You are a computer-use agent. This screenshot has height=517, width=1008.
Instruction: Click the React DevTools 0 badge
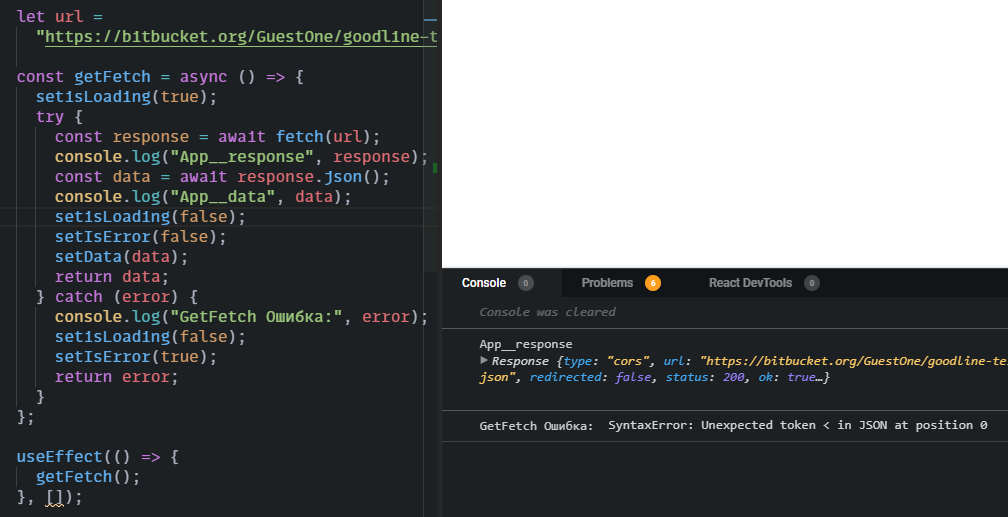click(811, 283)
